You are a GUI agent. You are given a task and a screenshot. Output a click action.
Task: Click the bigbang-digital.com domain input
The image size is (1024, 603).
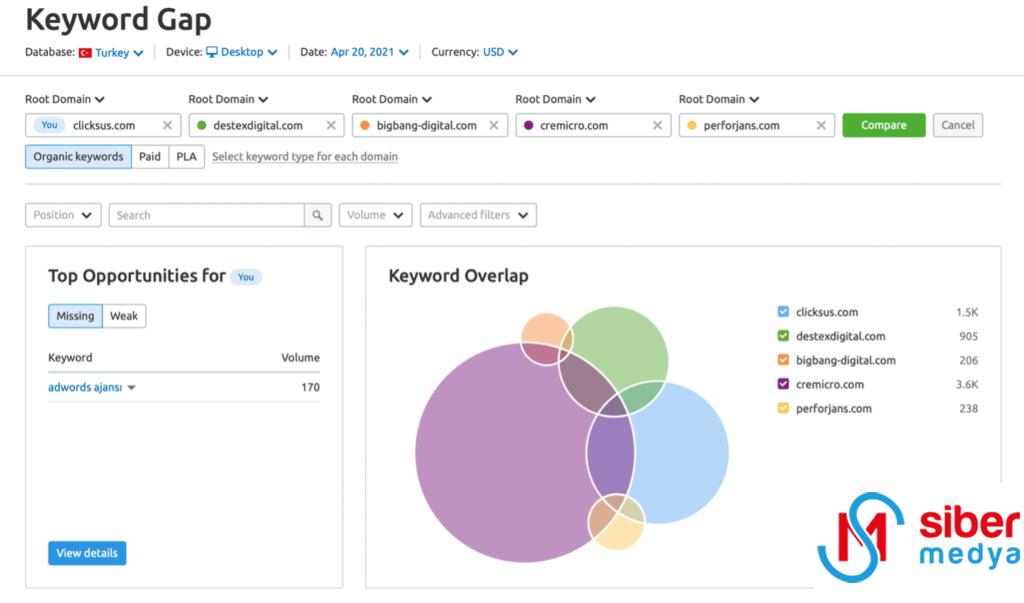pyautogui.click(x=430, y=125)
